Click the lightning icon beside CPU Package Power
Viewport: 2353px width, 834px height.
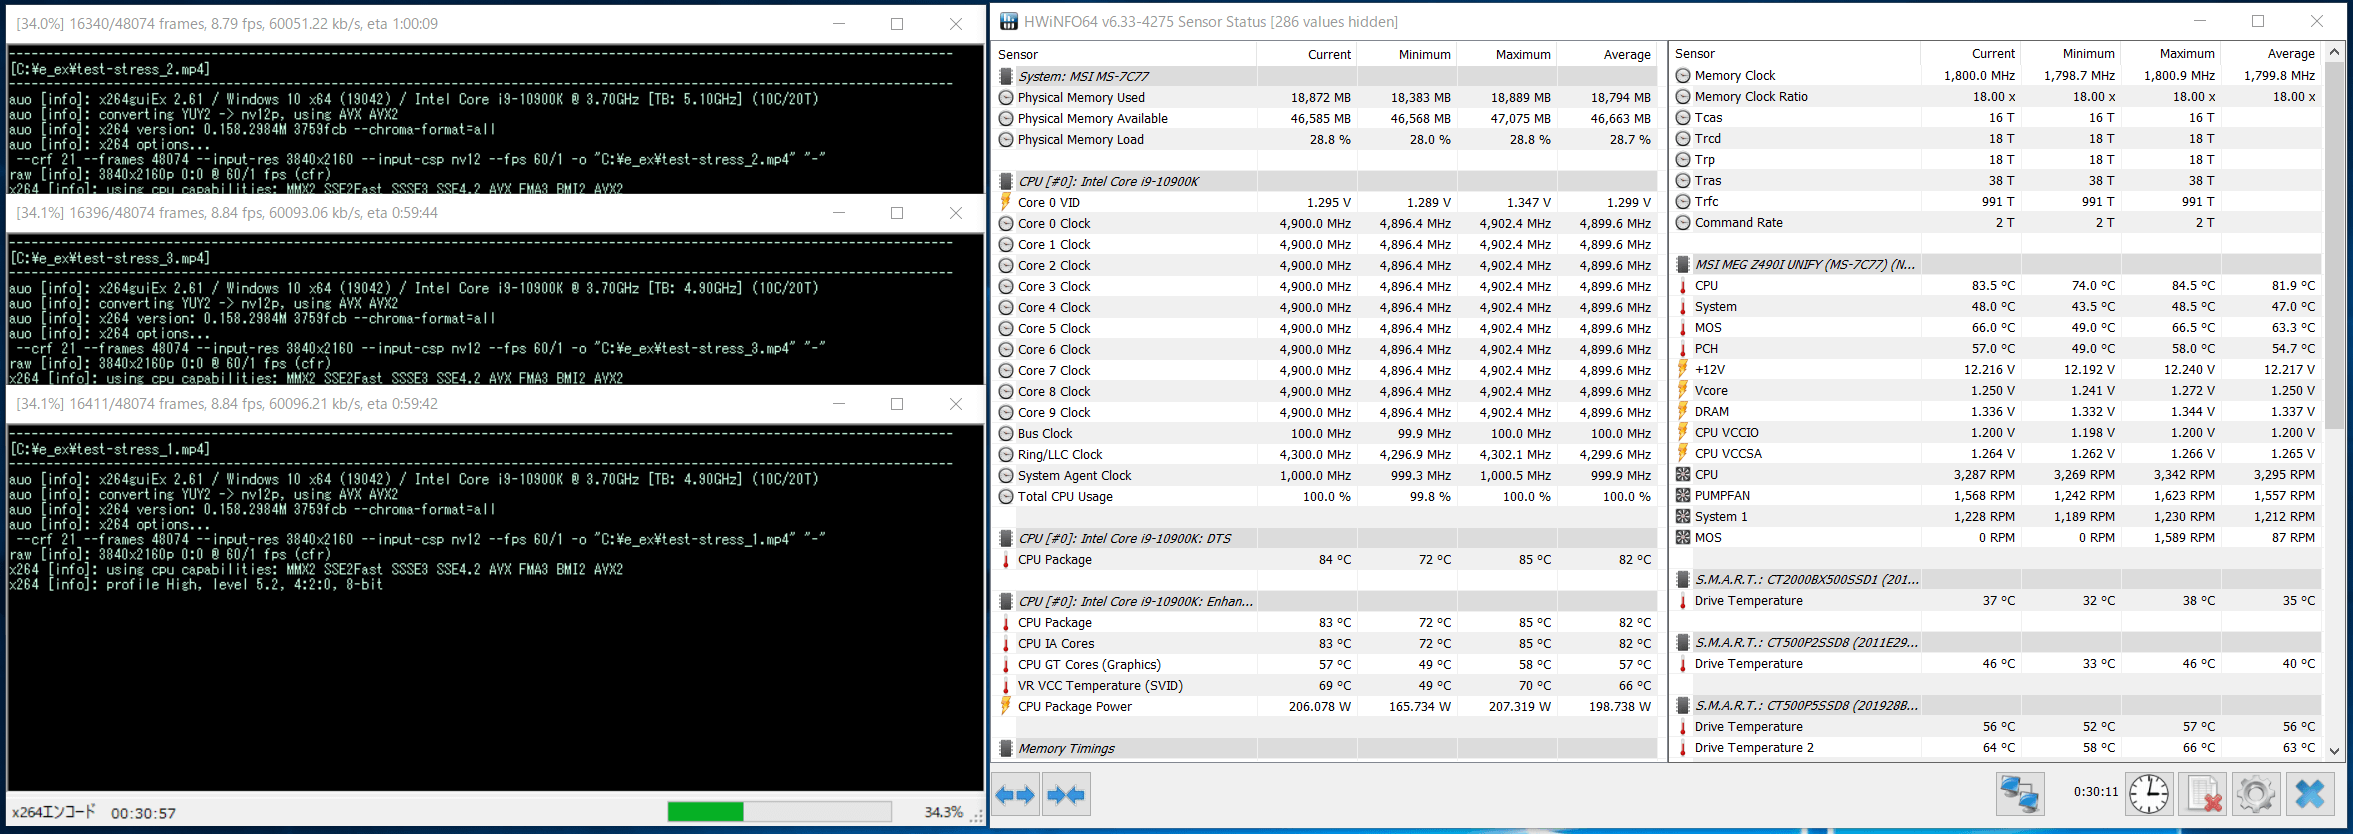[1006, 706]
